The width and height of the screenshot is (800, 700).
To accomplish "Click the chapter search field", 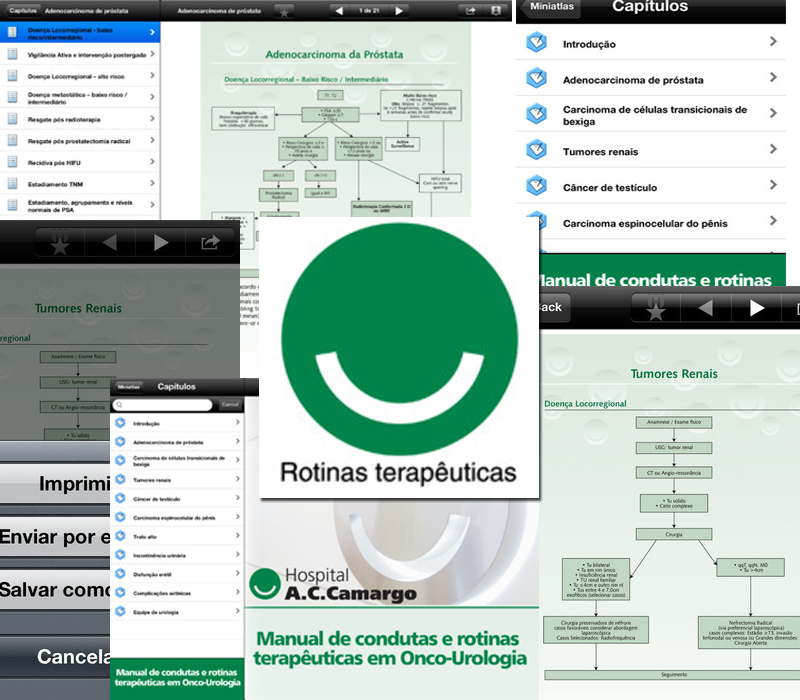I will pos(164,405).
